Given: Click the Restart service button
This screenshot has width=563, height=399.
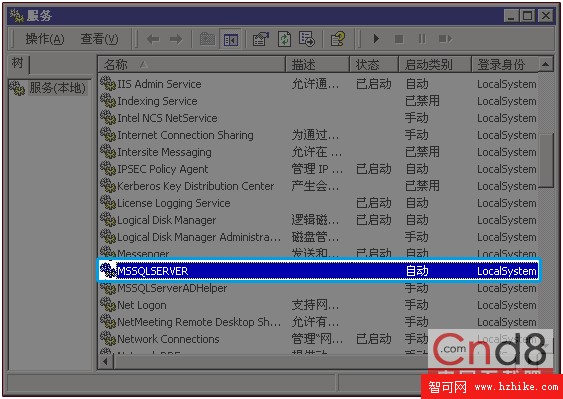Looking at the screenshot, I should click(x=445, y=39).
